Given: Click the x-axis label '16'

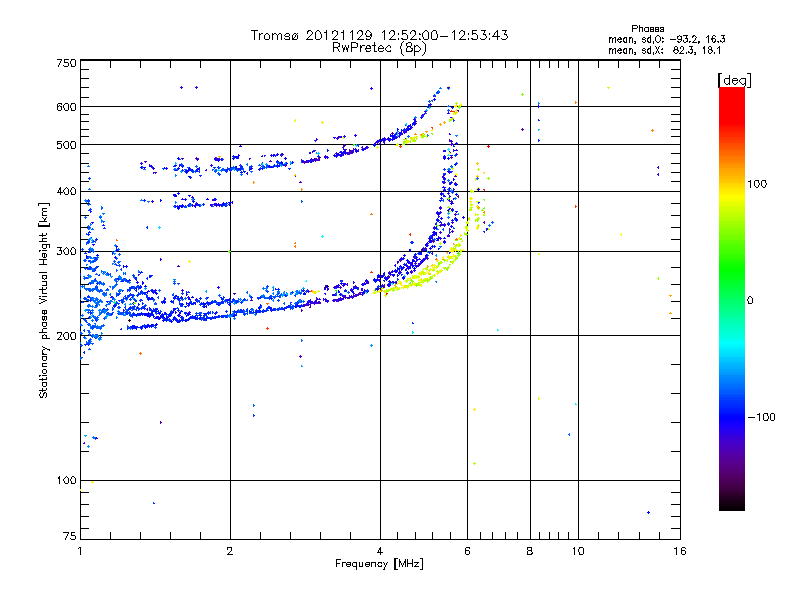Looking at the screenshot, I should (x=680, y=551).
